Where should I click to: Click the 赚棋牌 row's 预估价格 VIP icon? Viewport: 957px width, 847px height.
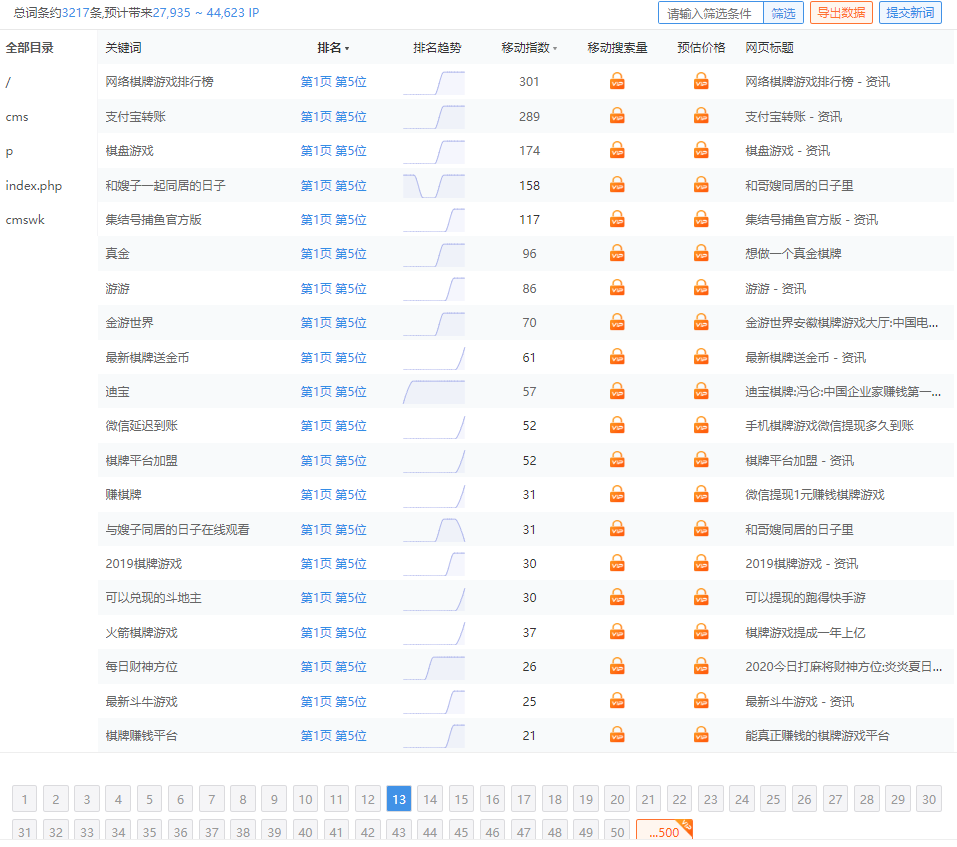click(701, 494)
